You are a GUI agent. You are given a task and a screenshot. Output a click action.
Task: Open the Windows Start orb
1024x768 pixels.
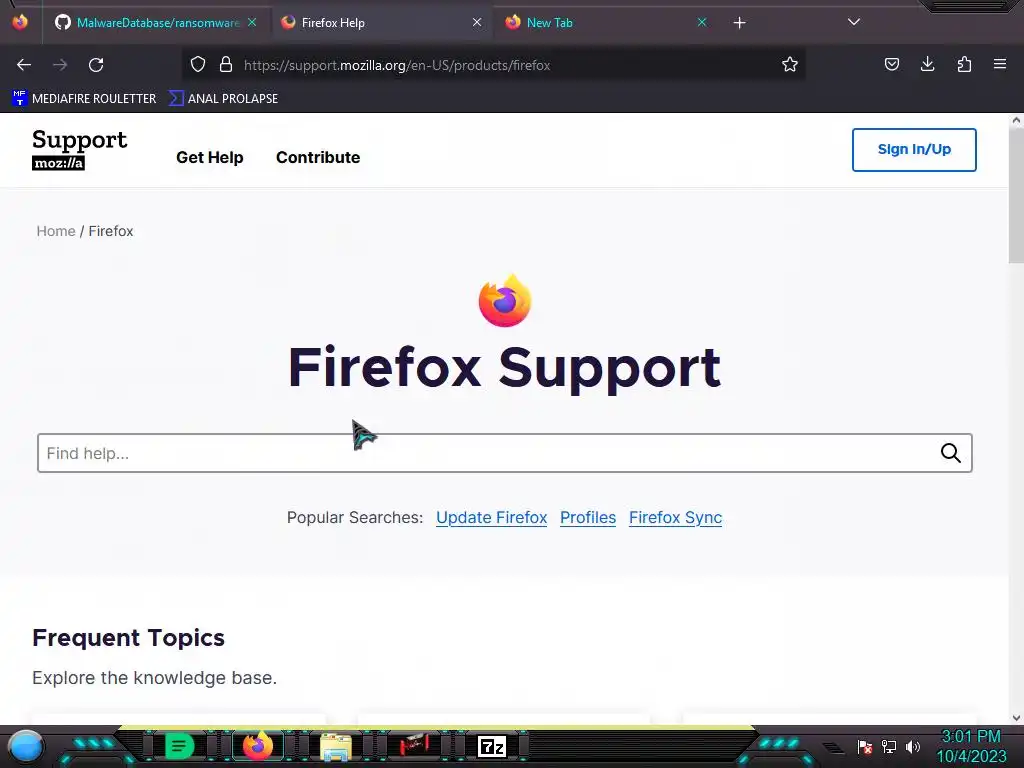(26, 746)
